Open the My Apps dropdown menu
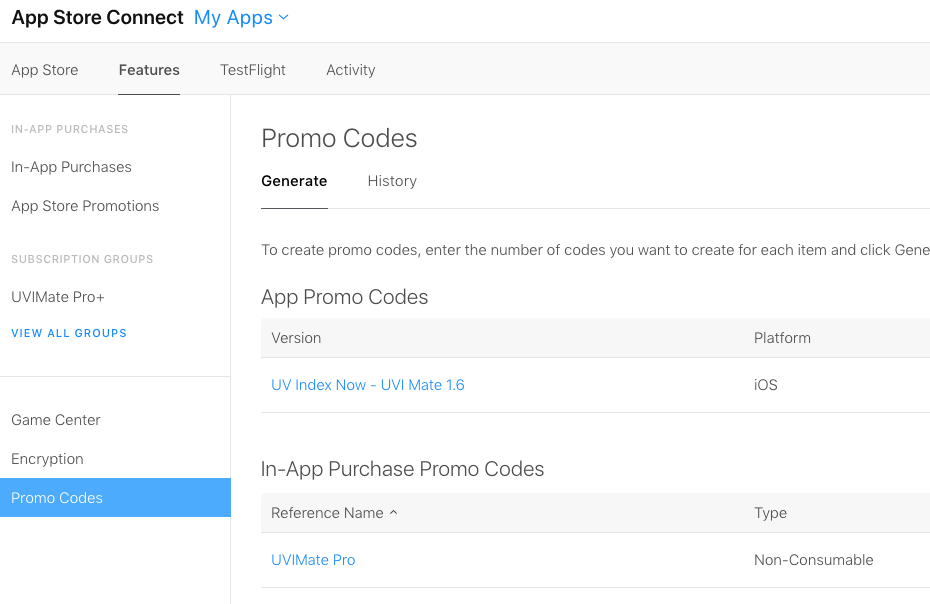 [241, 18]
